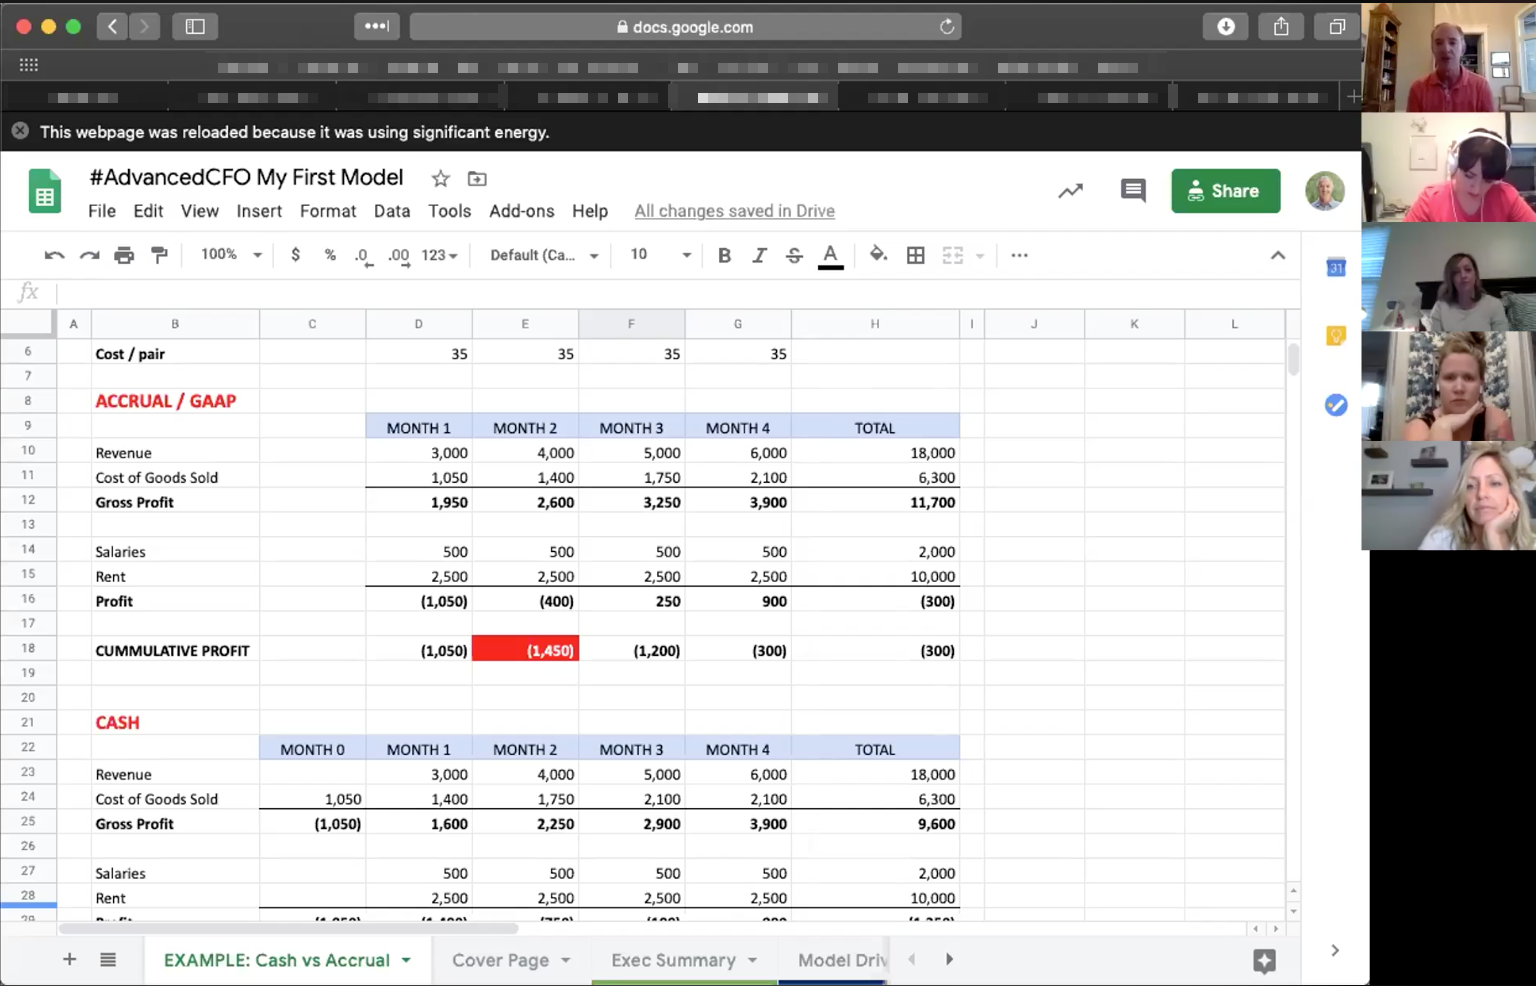This screenshot has height=986, width=1536.
Task: Click the Share button
Action: (1225, 190)
